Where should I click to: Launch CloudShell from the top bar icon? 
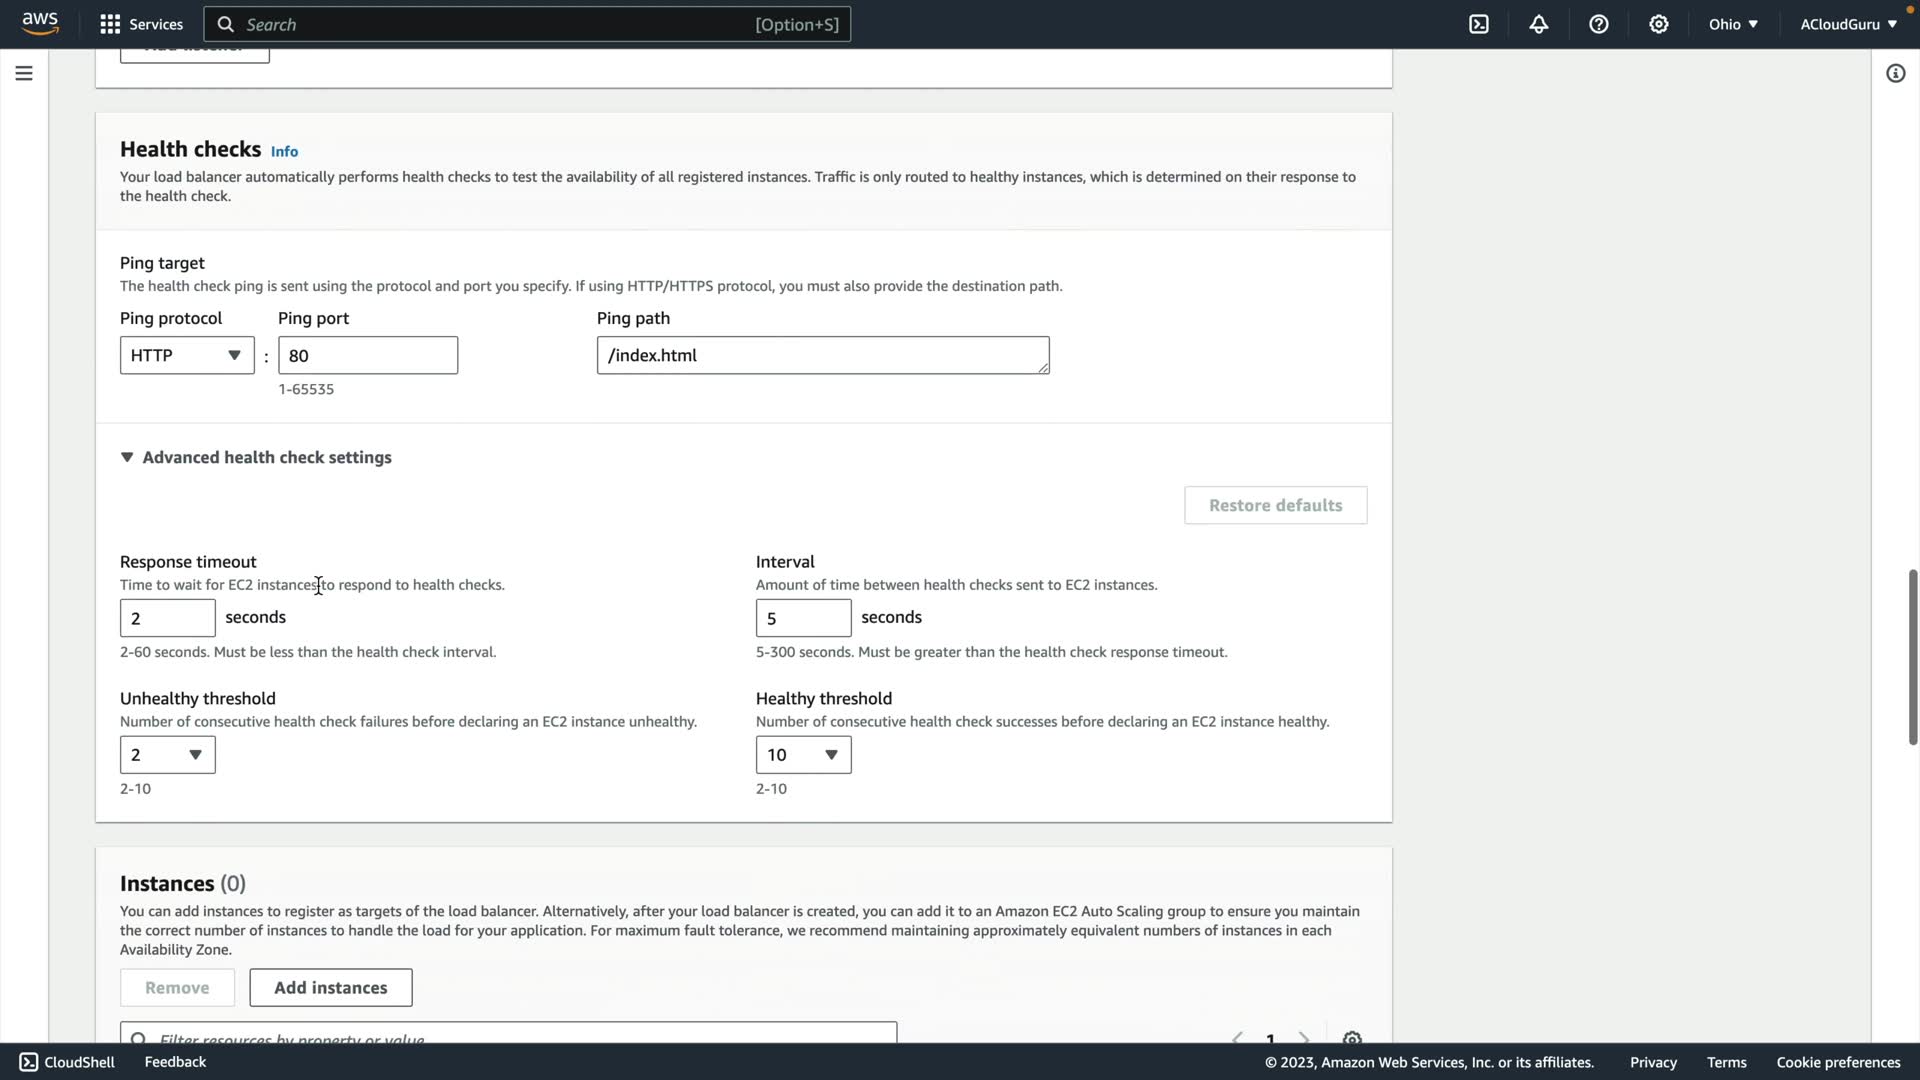(x=1479, y=24)
